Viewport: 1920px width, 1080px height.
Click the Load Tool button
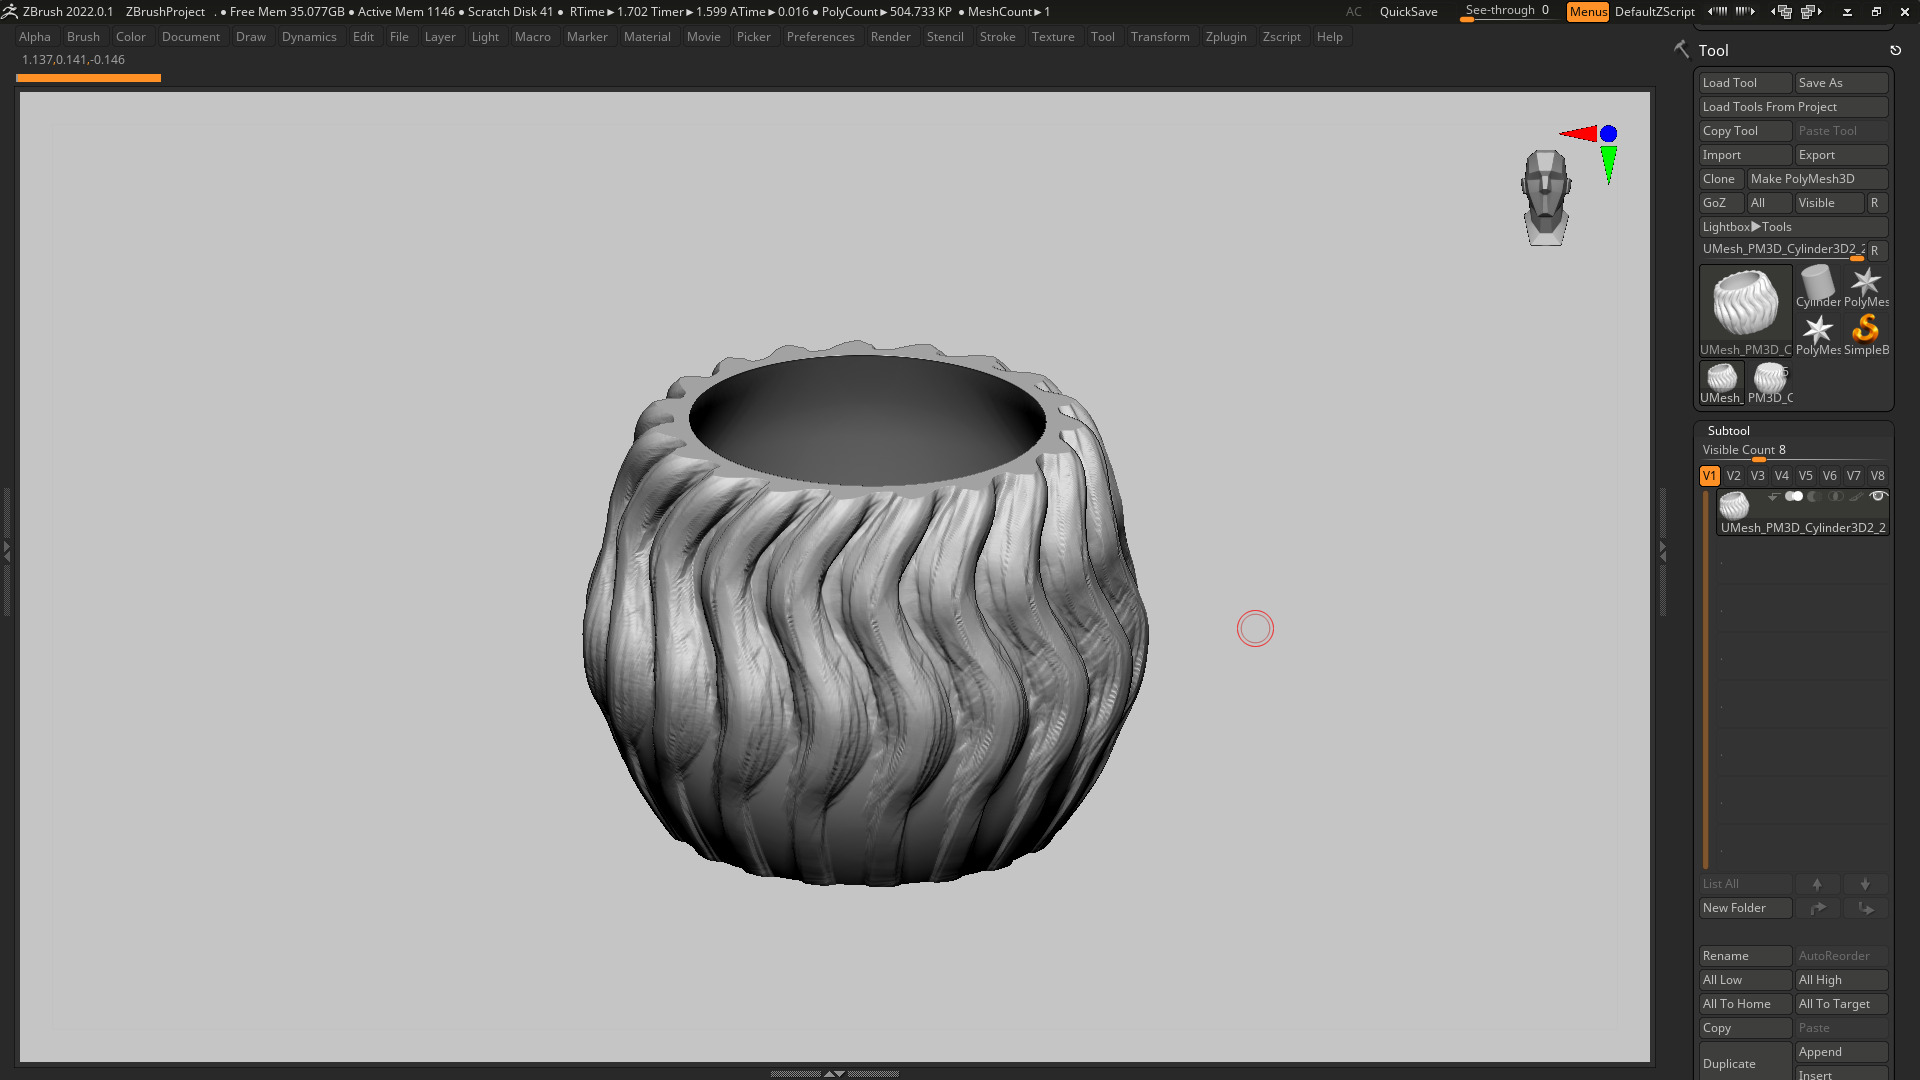(x=1745, y=83)
